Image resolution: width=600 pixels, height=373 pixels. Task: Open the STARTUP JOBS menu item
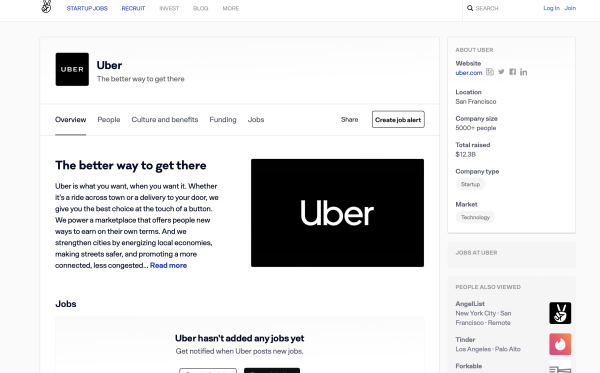click(87, 8)
